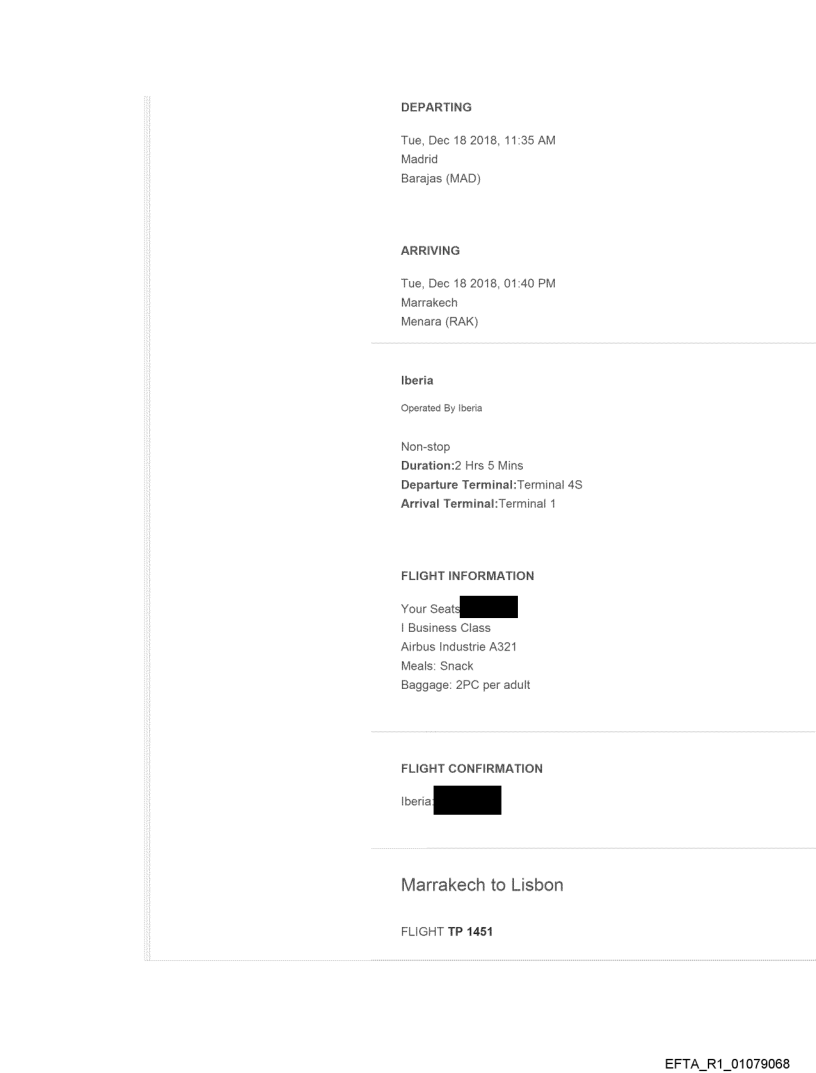Click the FLIGHT INFORMATION heading

point(467,576)
